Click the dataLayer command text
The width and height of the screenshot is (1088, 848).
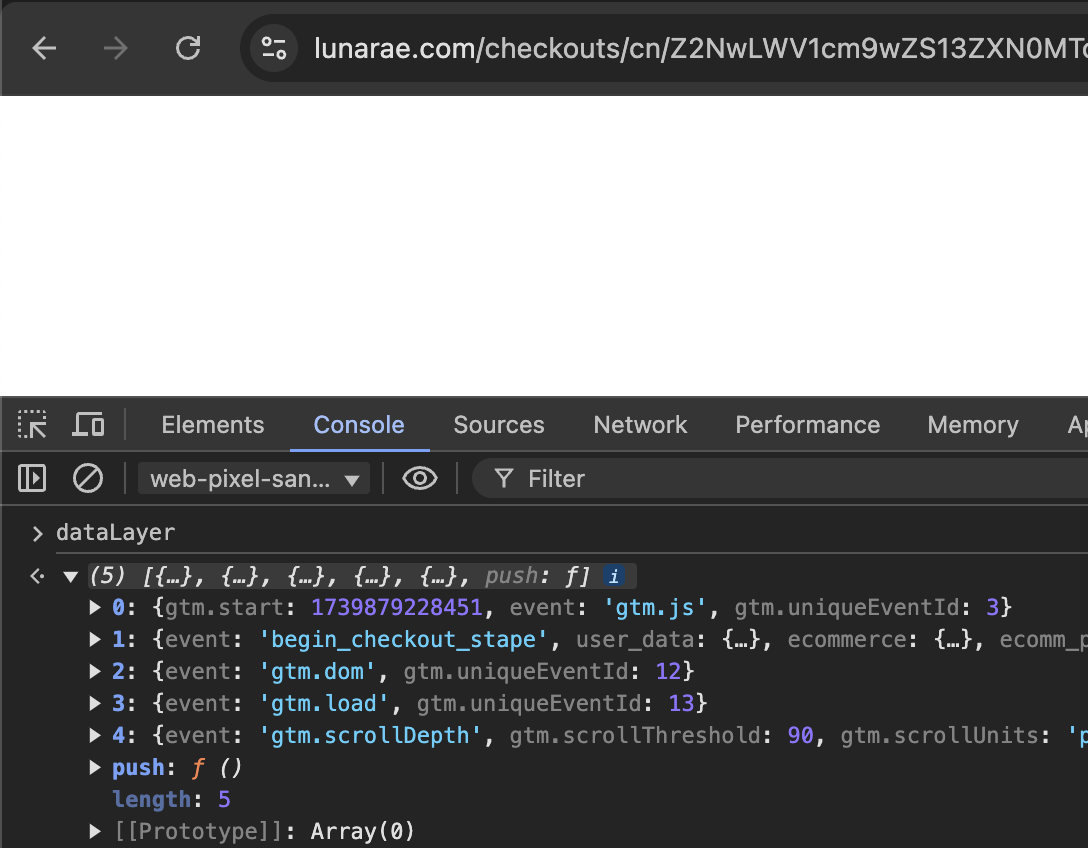(115, 533)
